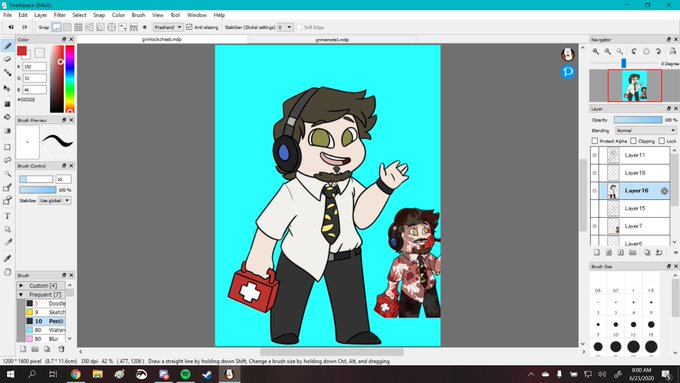Delete brush with trash icon
The image size is (680, 383).
tap(62, 349)
